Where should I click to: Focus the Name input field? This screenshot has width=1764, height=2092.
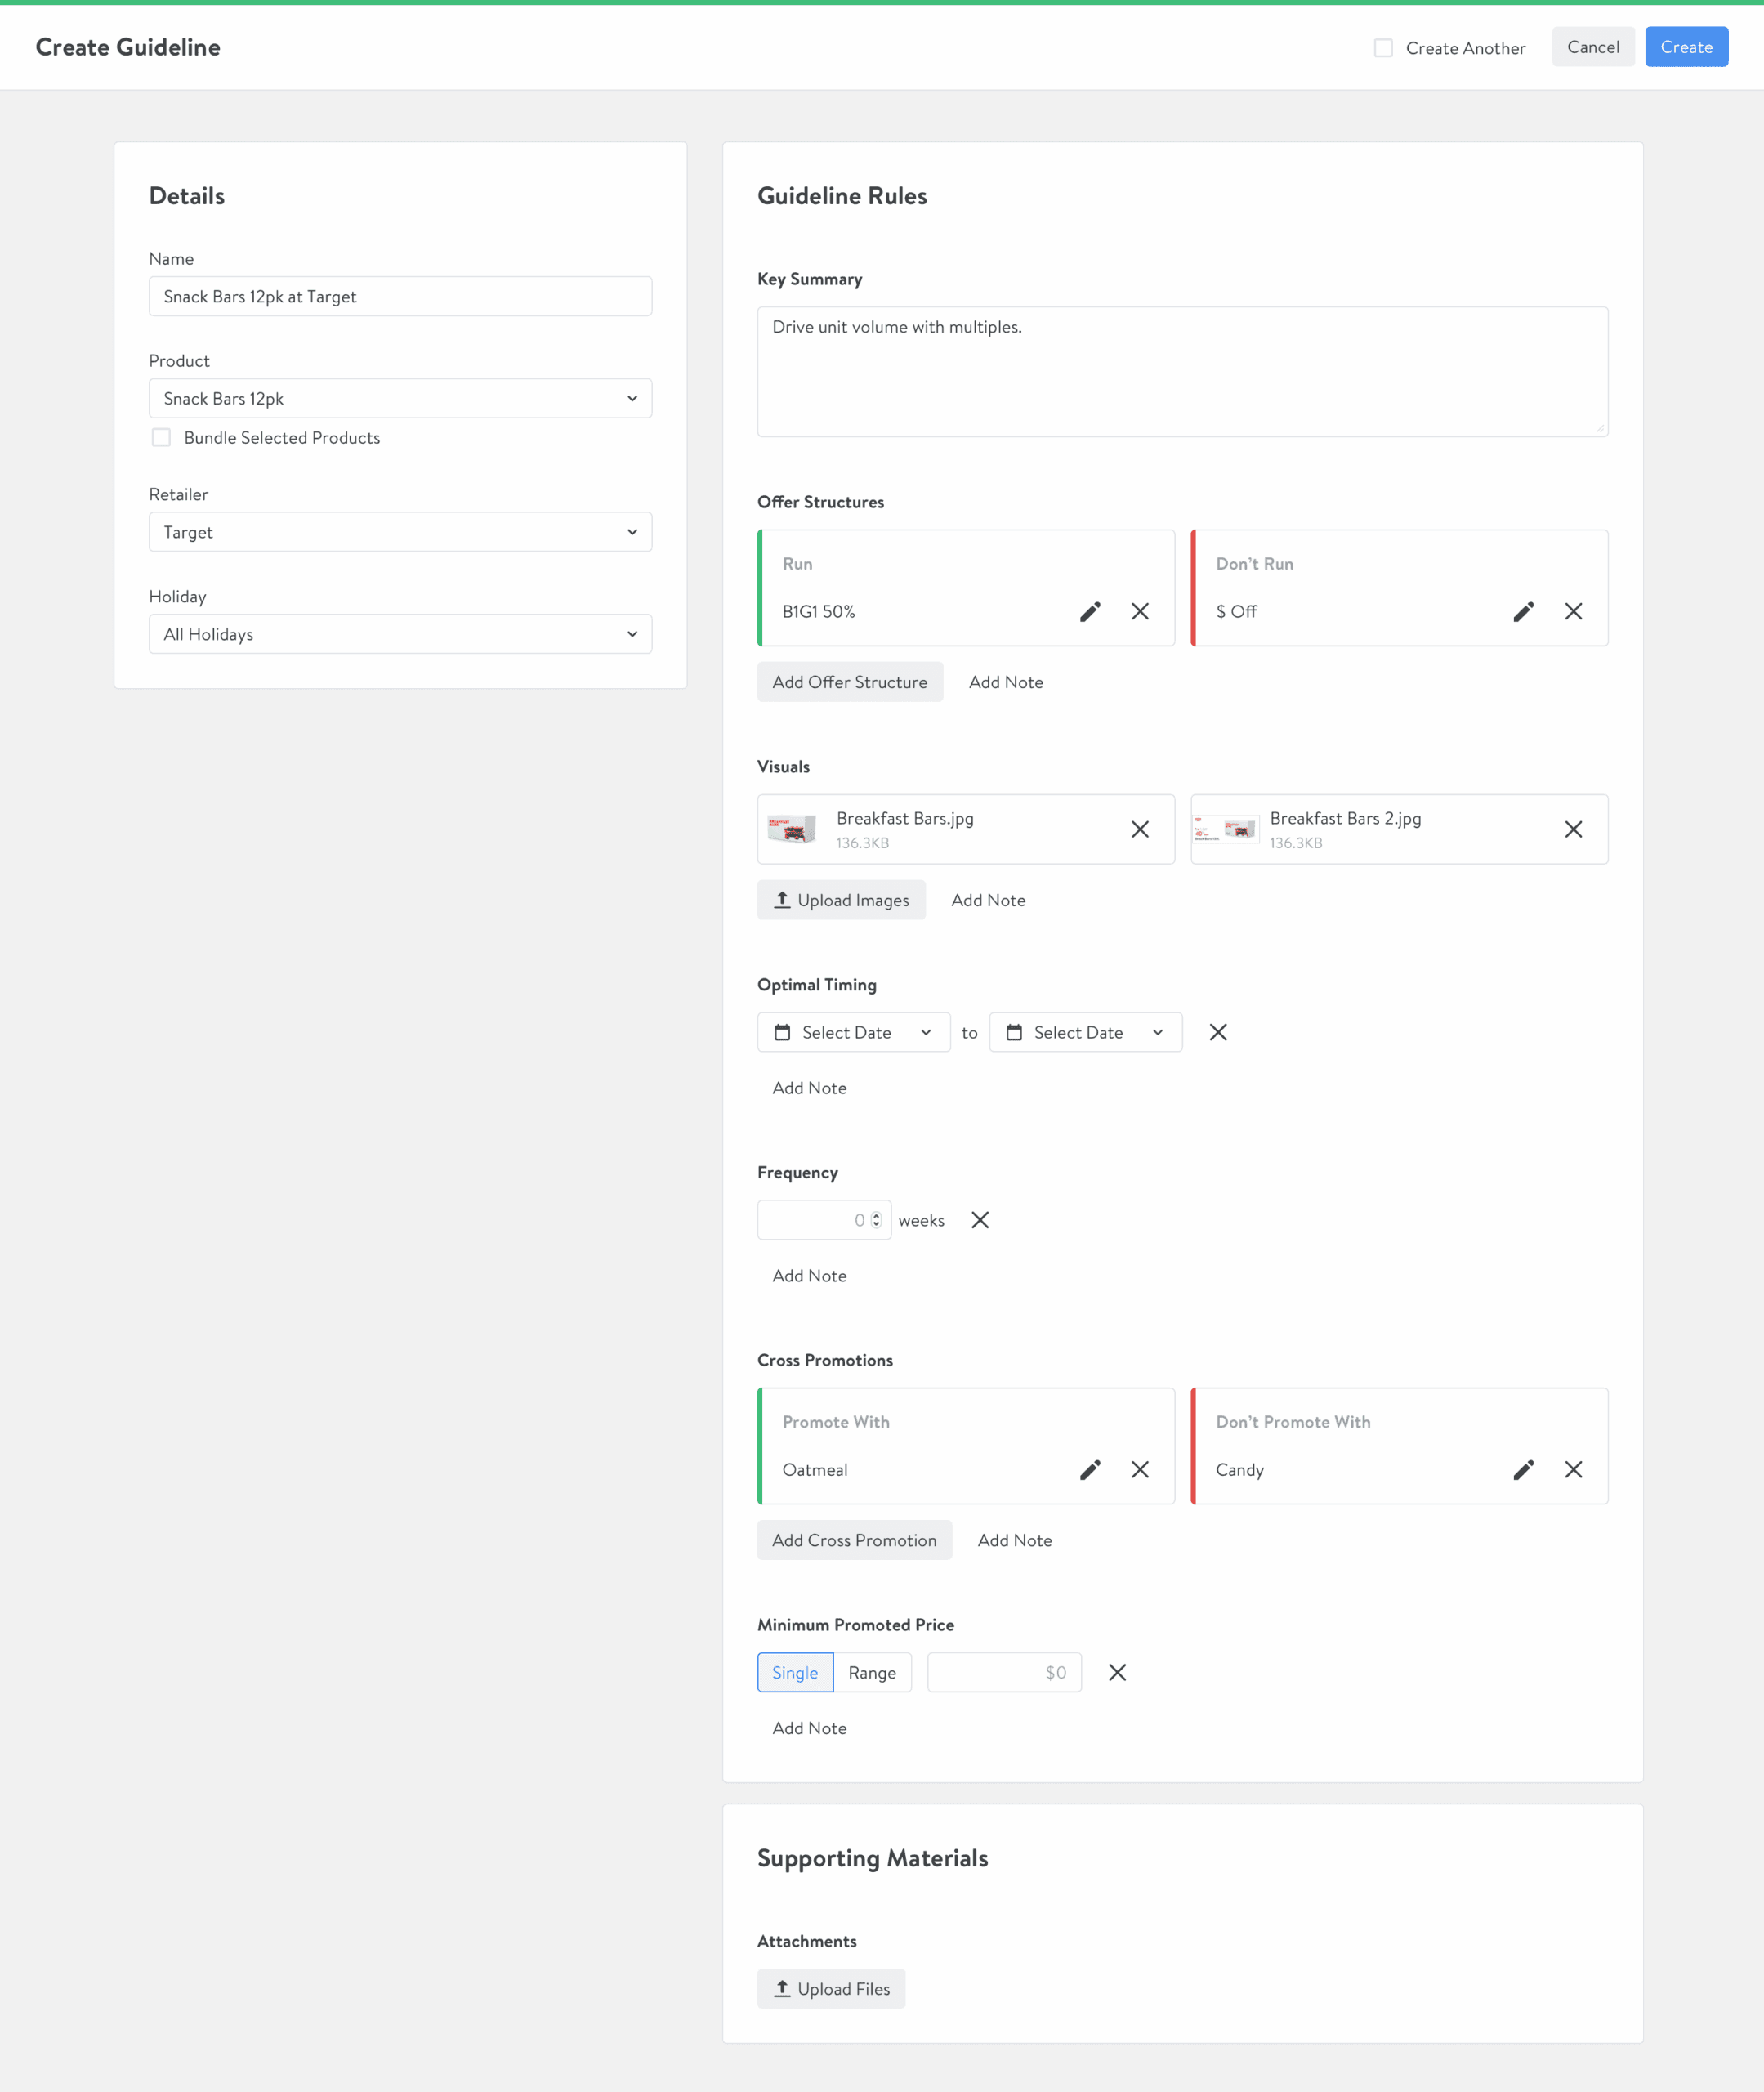click(400, 296)
